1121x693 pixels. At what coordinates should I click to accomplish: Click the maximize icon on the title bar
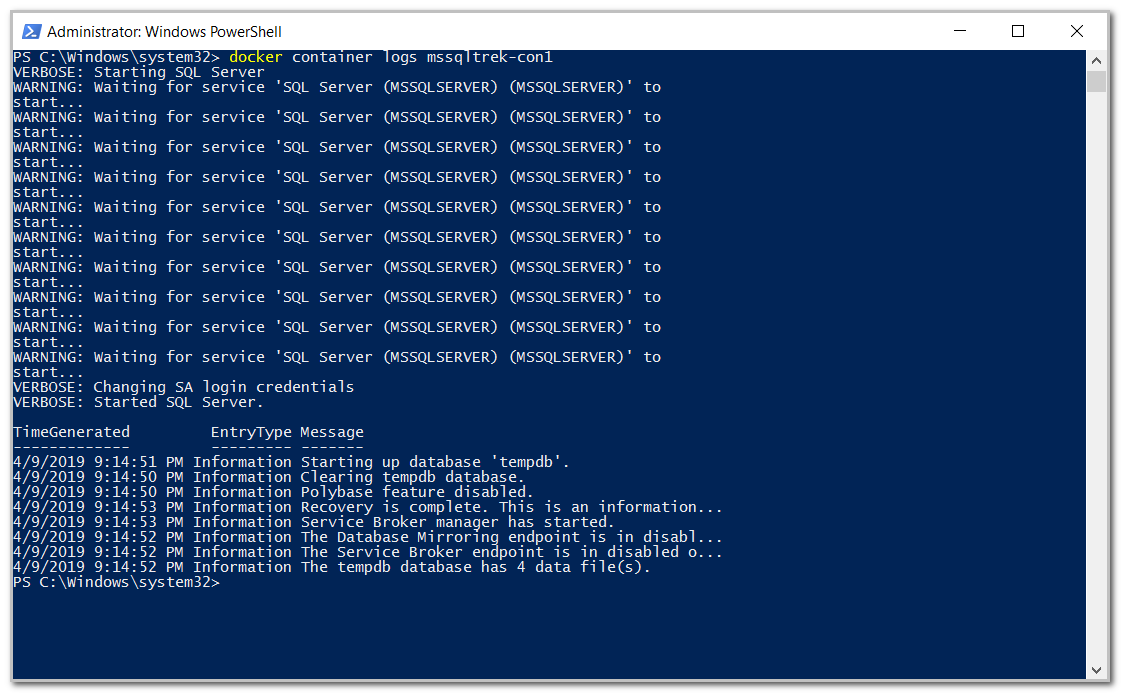(x=1018, y=31)
